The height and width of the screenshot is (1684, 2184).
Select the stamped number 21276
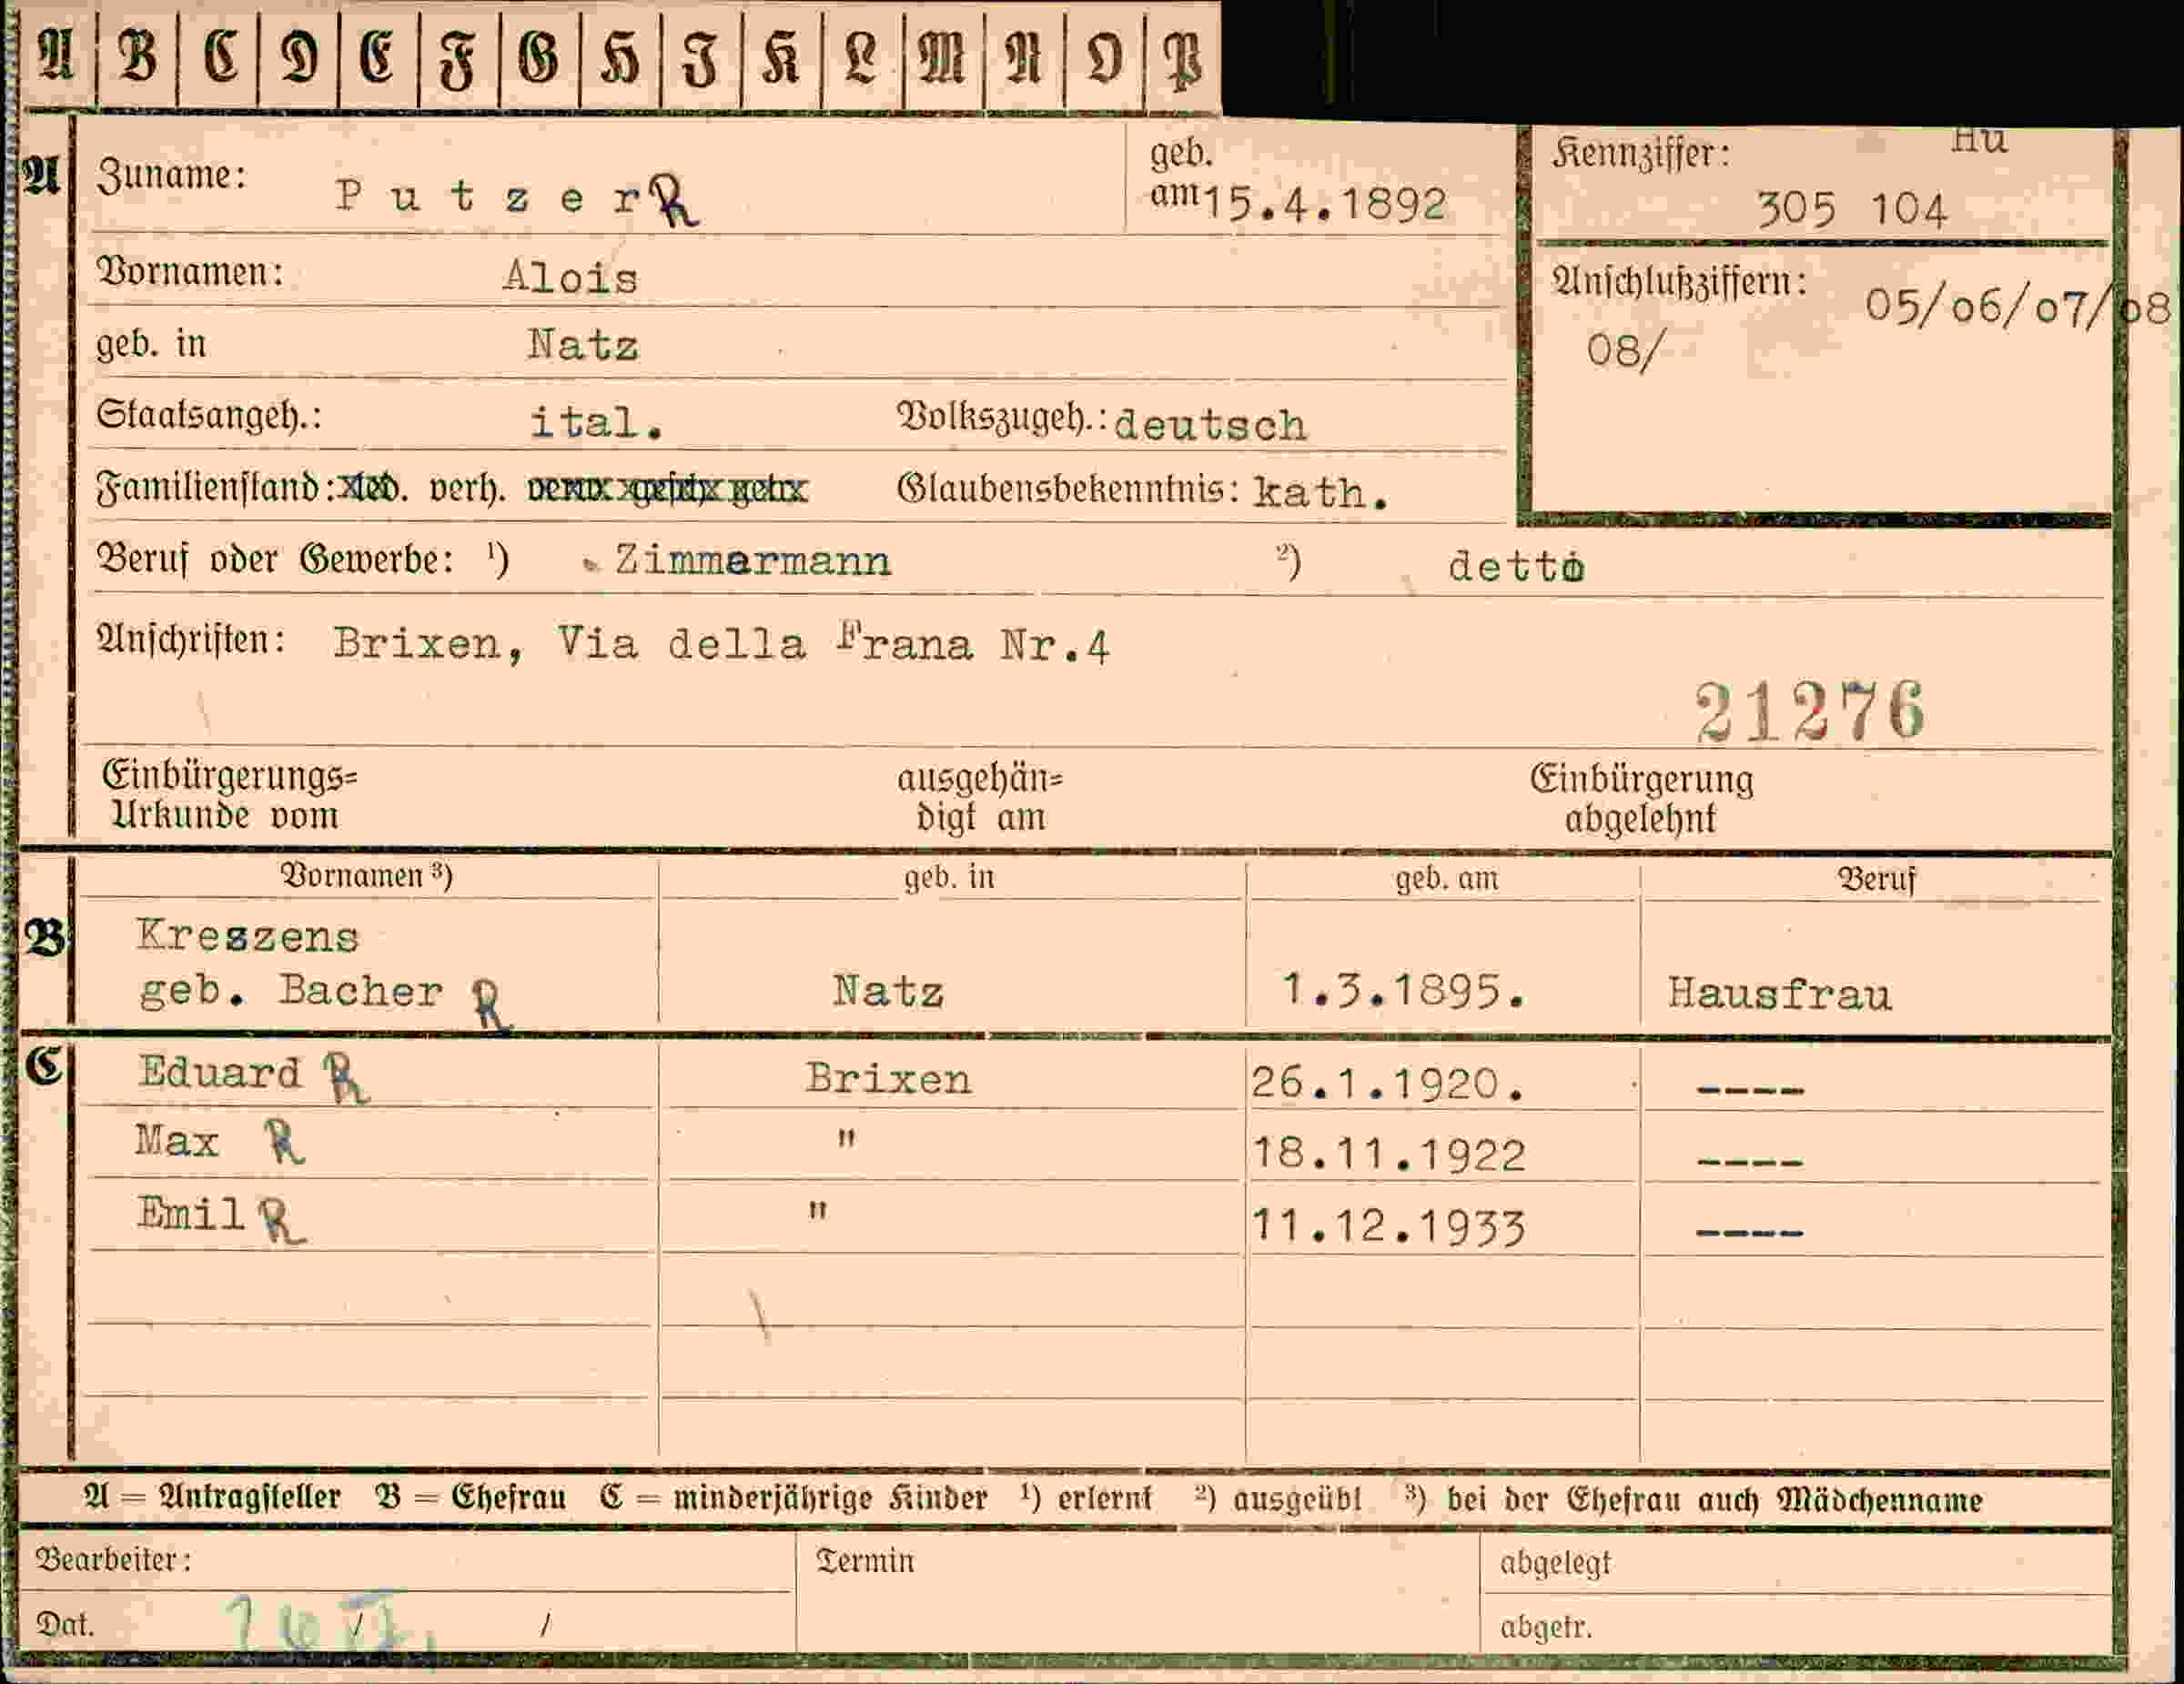(x=1810, y=711)
